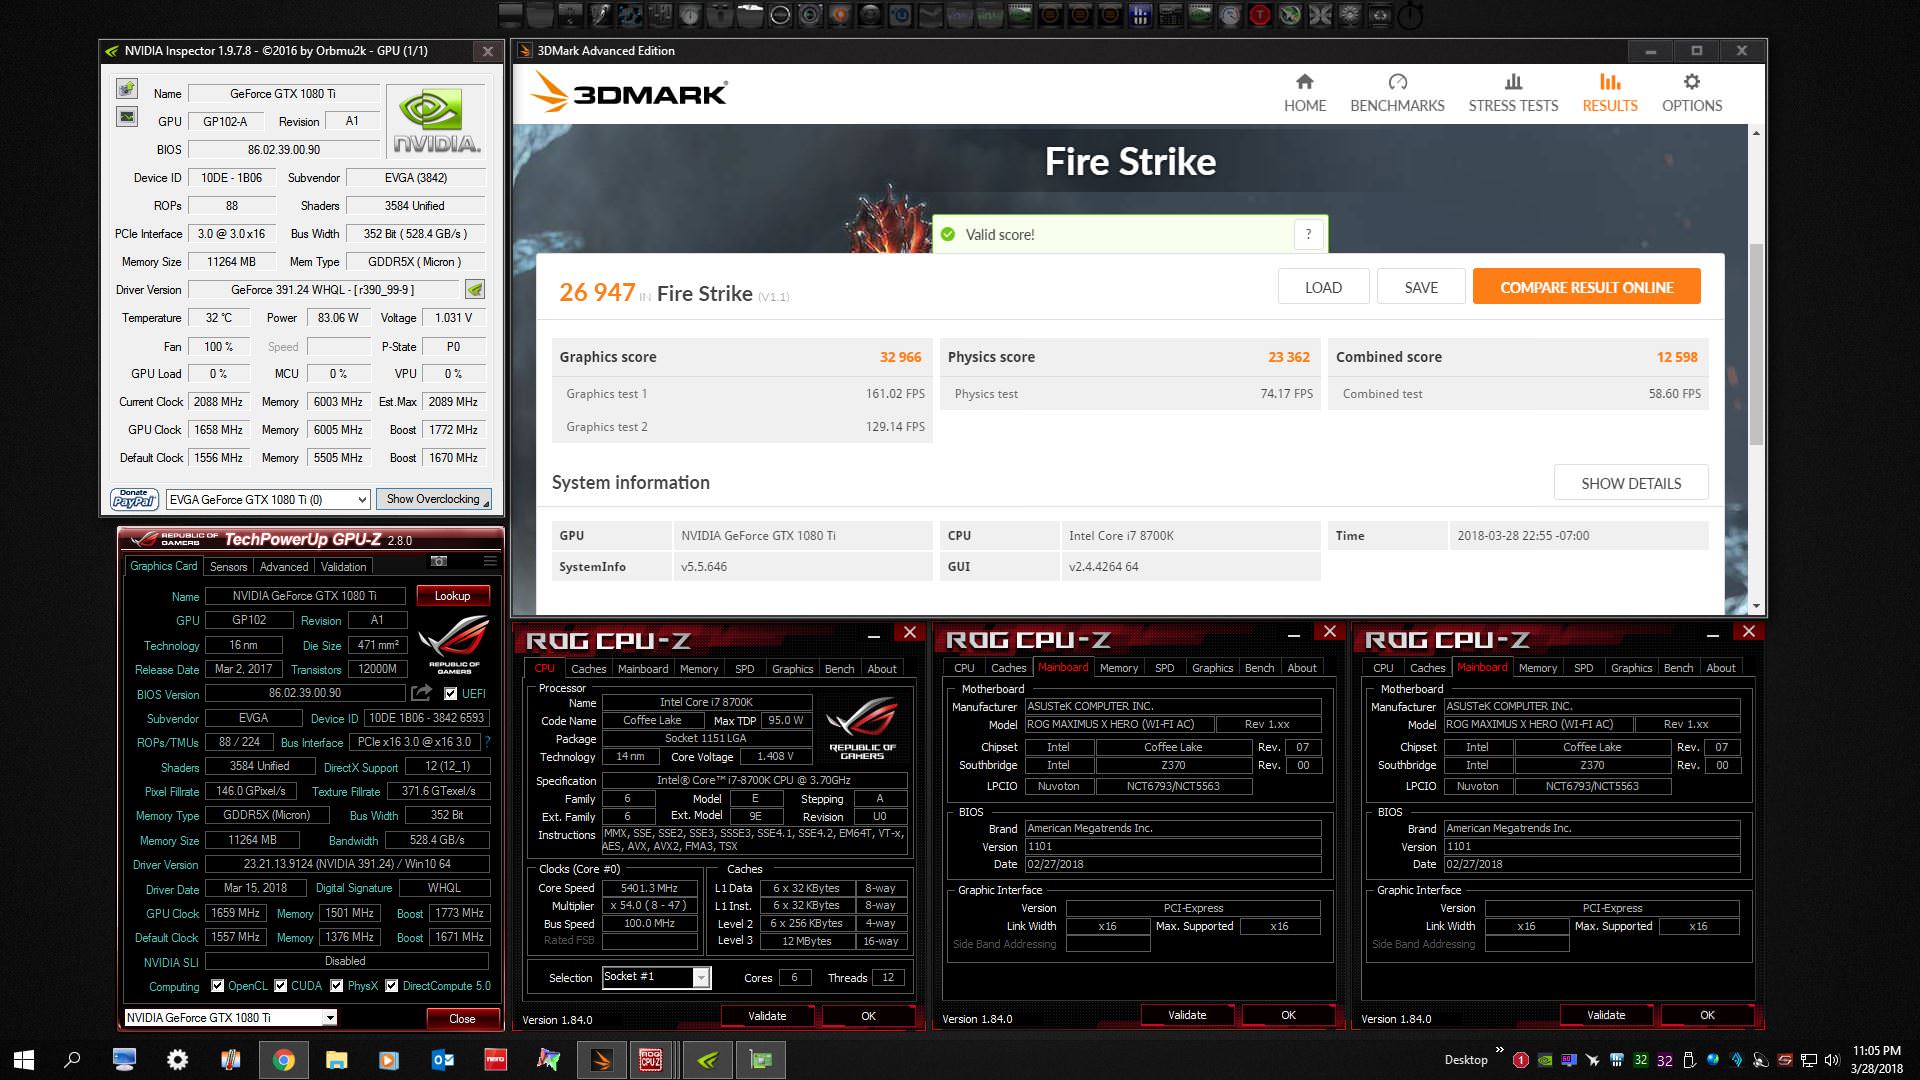Open Memory tab in middle CPU-Z window
Image resolution: width=1920 pixels, height=1080 pixels.
1119,667
